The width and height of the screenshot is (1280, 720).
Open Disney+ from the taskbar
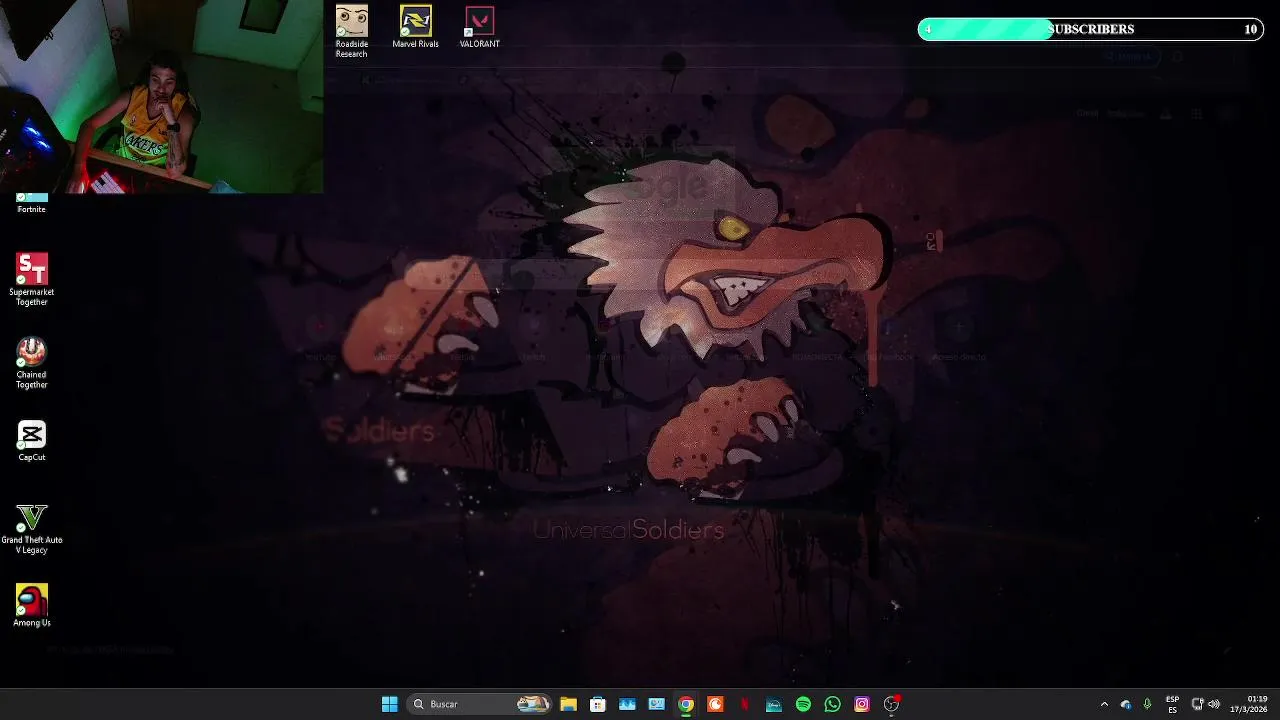click(x=774, y=704)
